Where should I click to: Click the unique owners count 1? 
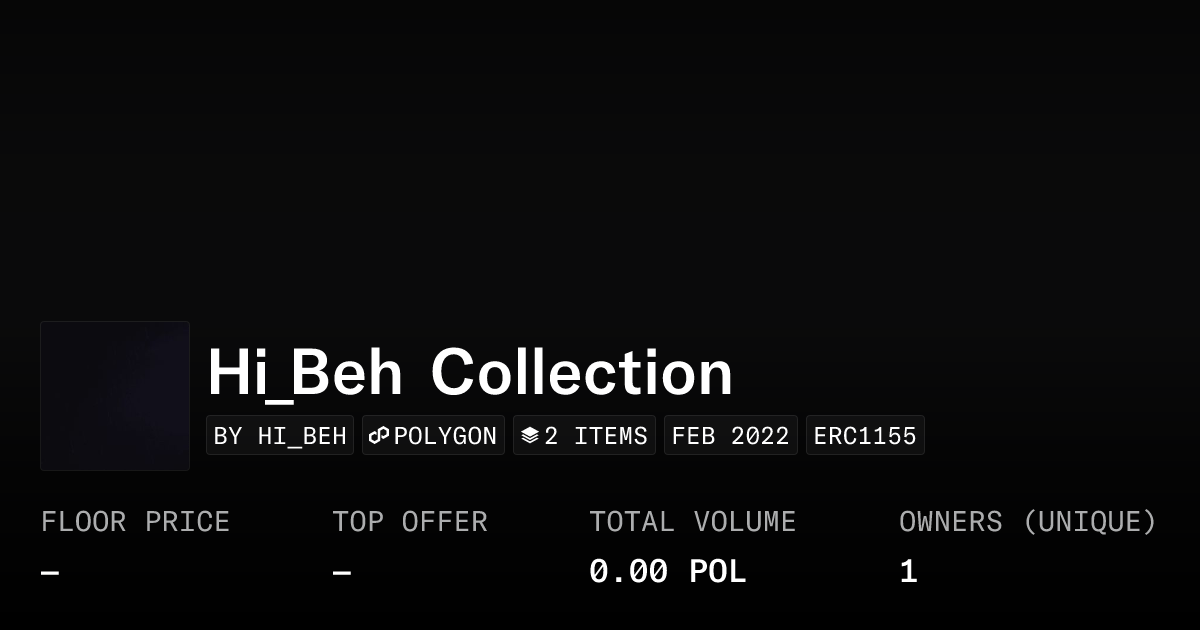(x=908, y=572)
